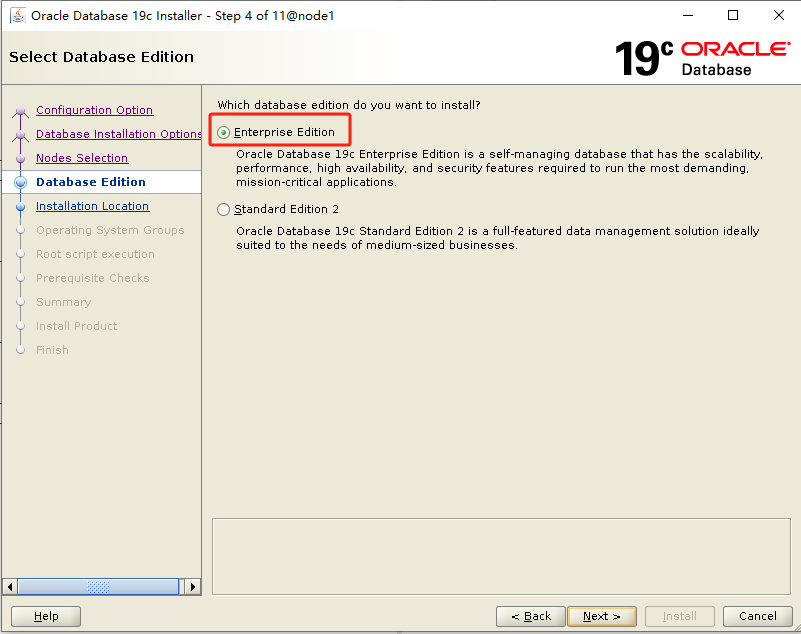Click the Enterprise Edition description text
This screenshot has height=634, width=801.
(499, 168)
